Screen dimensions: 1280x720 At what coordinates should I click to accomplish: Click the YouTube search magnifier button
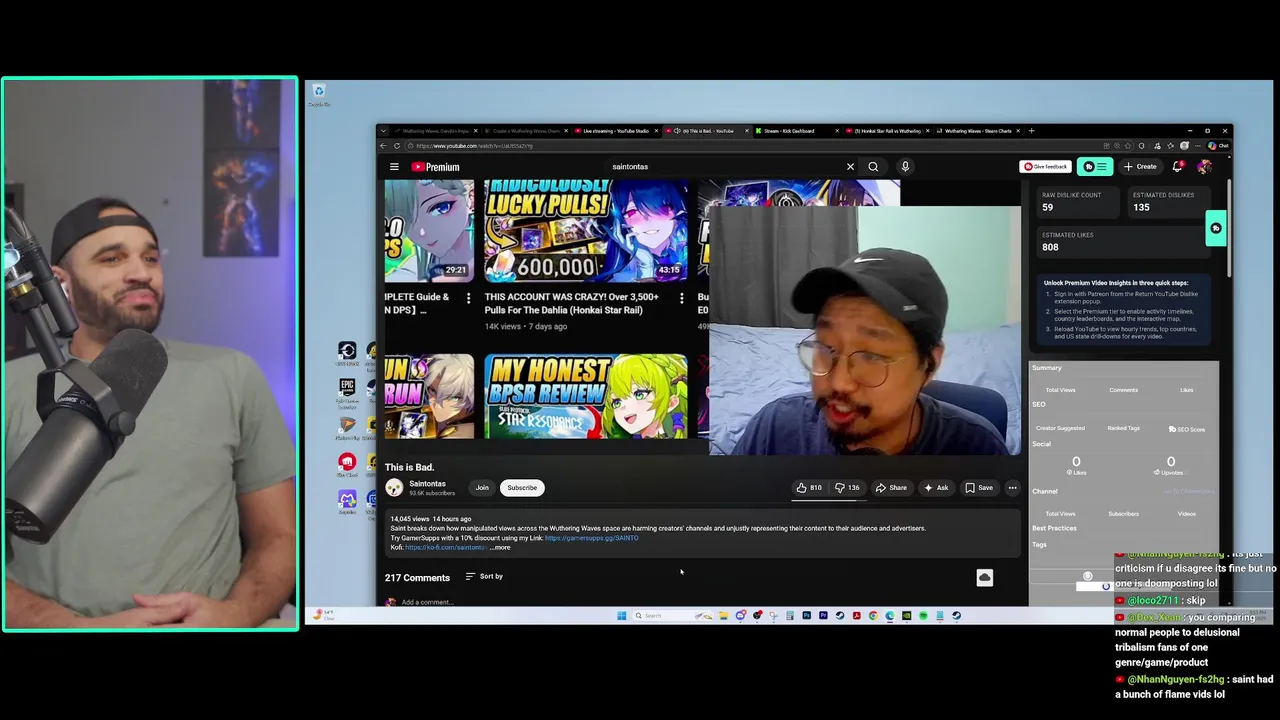pyautogui.click(x=873, y=167)
